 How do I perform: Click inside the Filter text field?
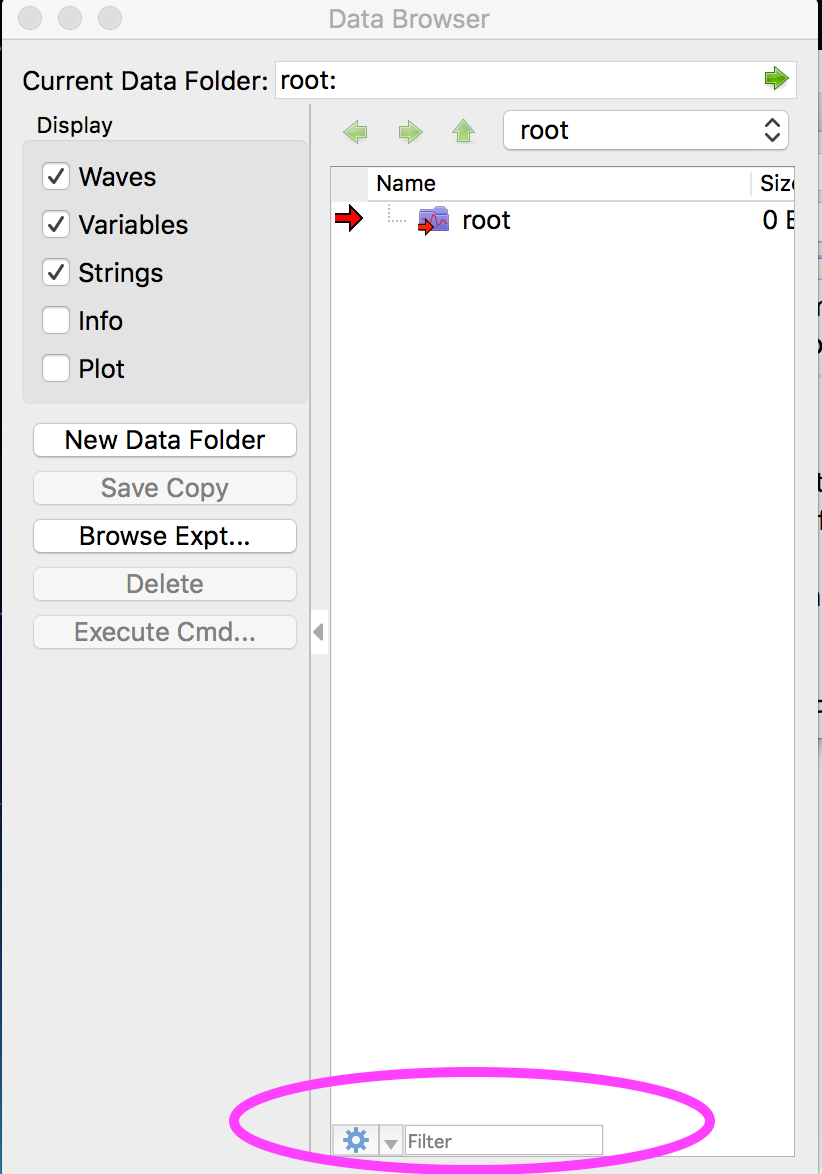500,1139
